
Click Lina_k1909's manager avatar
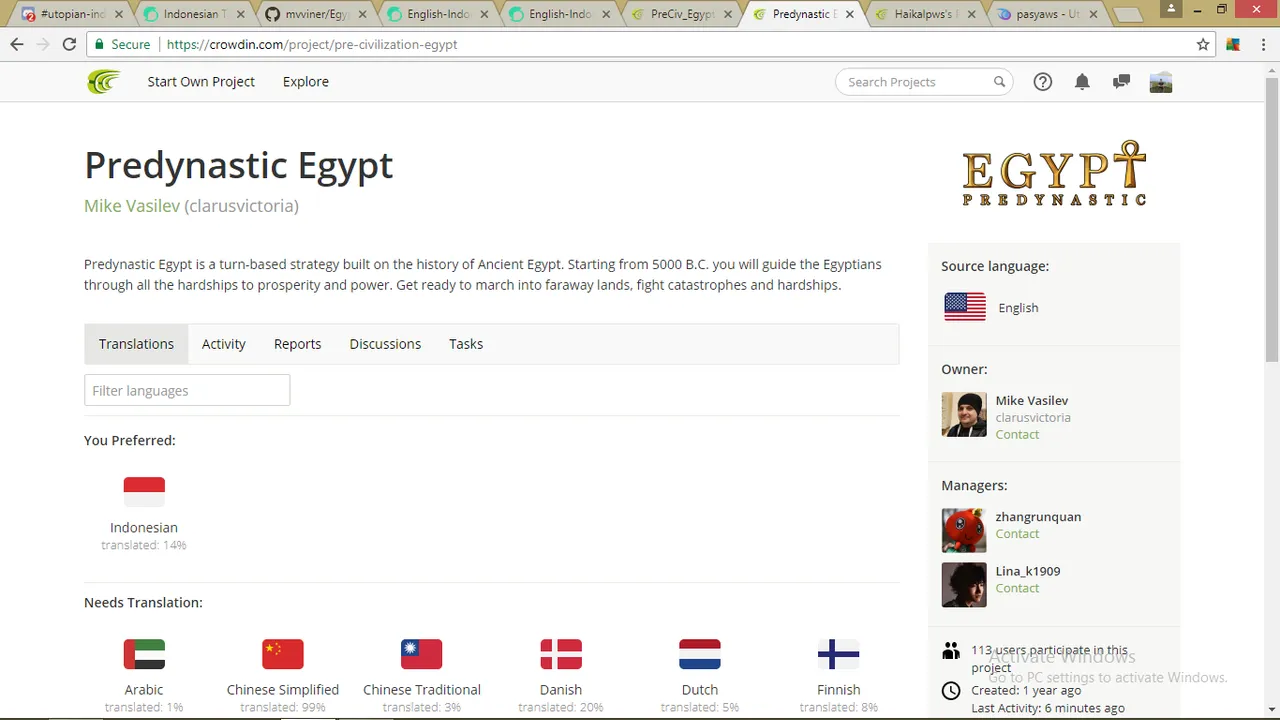(964, 584)
